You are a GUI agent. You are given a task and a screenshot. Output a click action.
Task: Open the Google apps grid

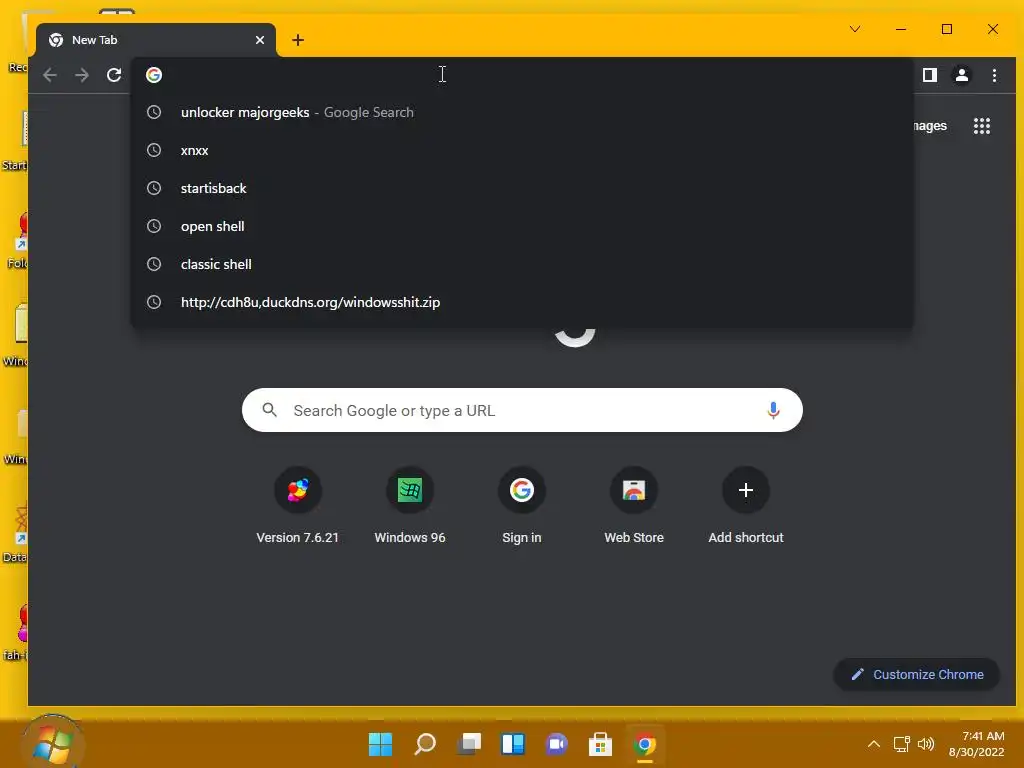click(982, 125)
